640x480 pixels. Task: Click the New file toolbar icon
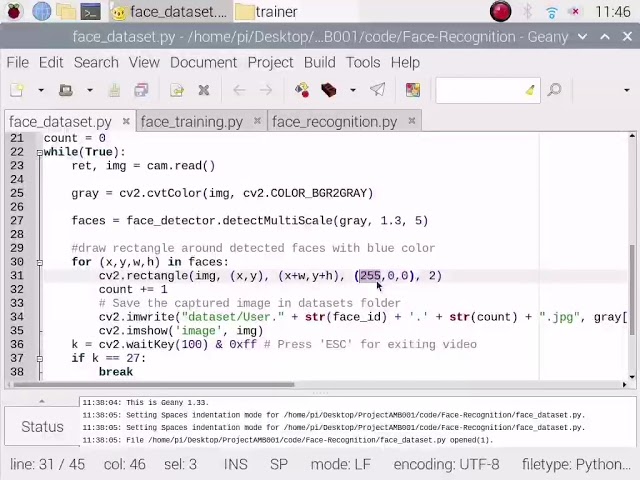17,90
